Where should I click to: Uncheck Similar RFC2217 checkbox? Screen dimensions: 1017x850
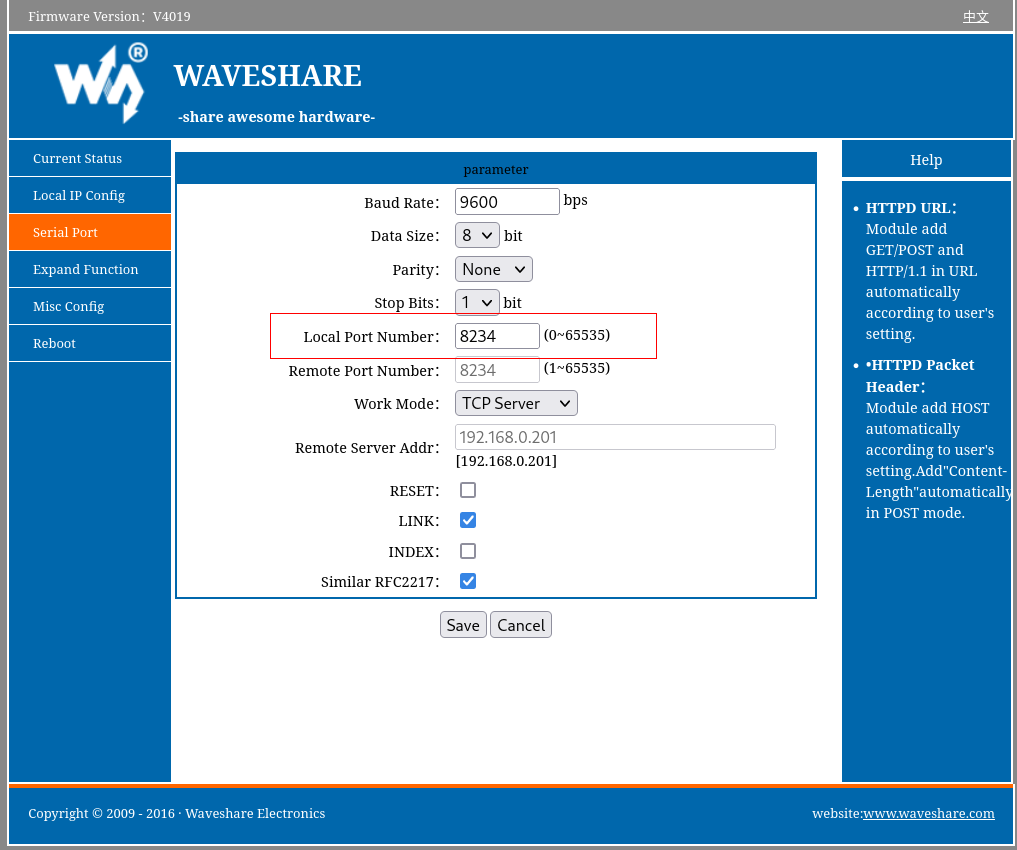[468, 581]
